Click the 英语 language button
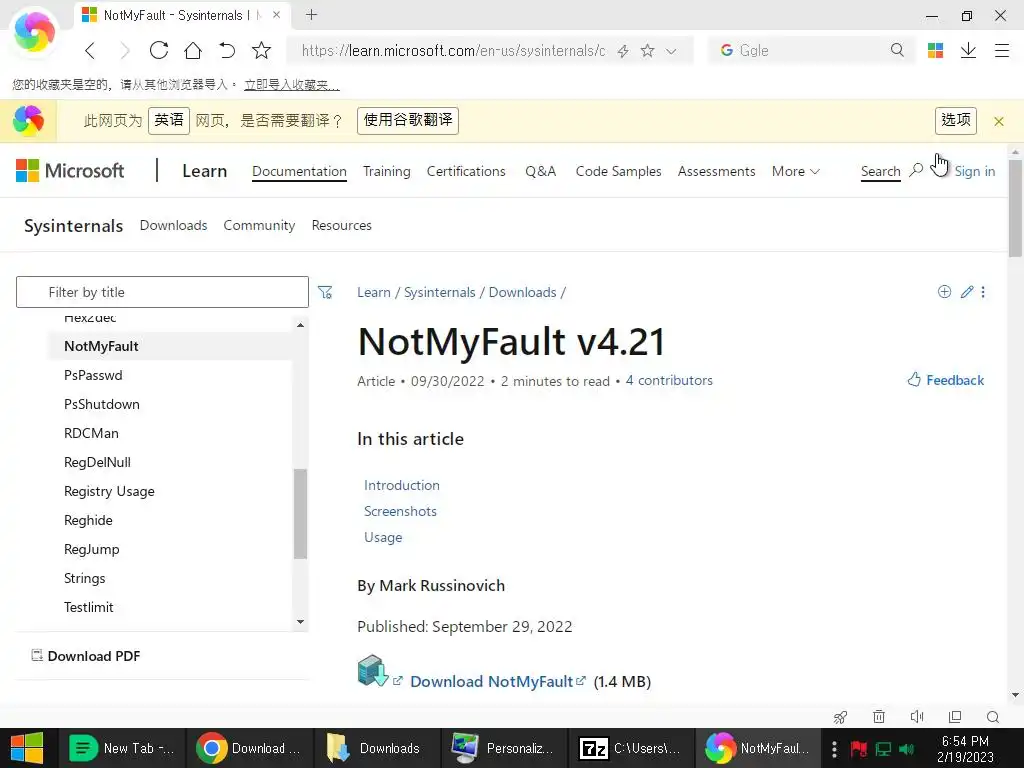The width and height of the screenshot is (1024, 768). 168,121
